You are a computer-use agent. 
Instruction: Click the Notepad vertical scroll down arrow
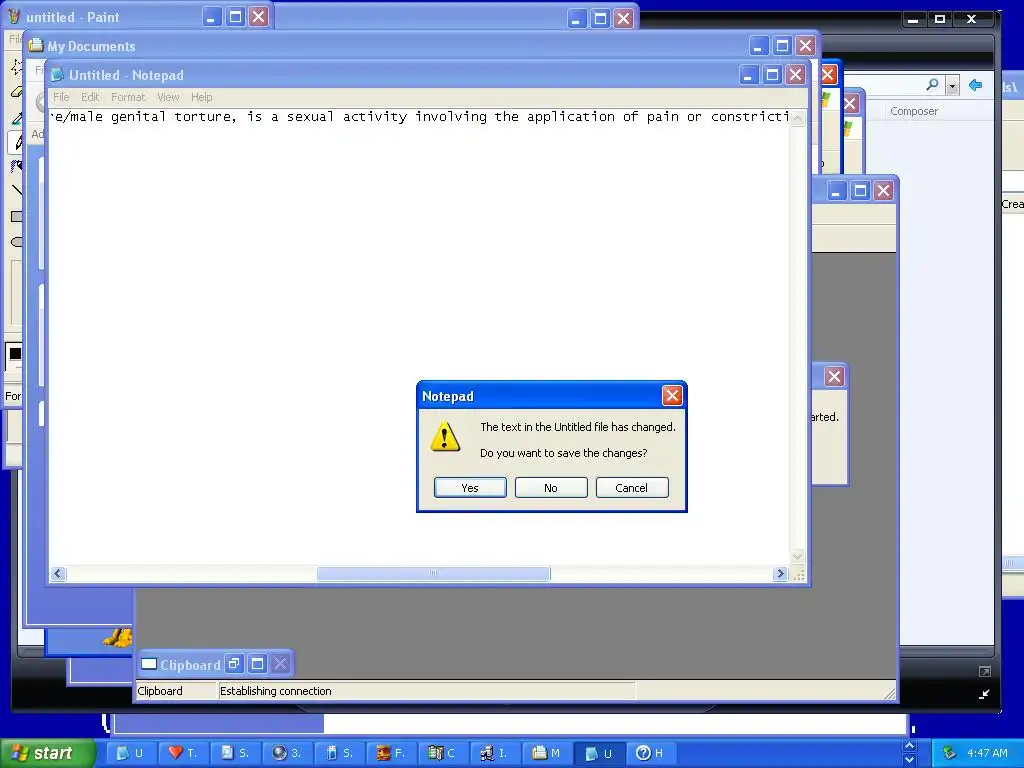797,556
